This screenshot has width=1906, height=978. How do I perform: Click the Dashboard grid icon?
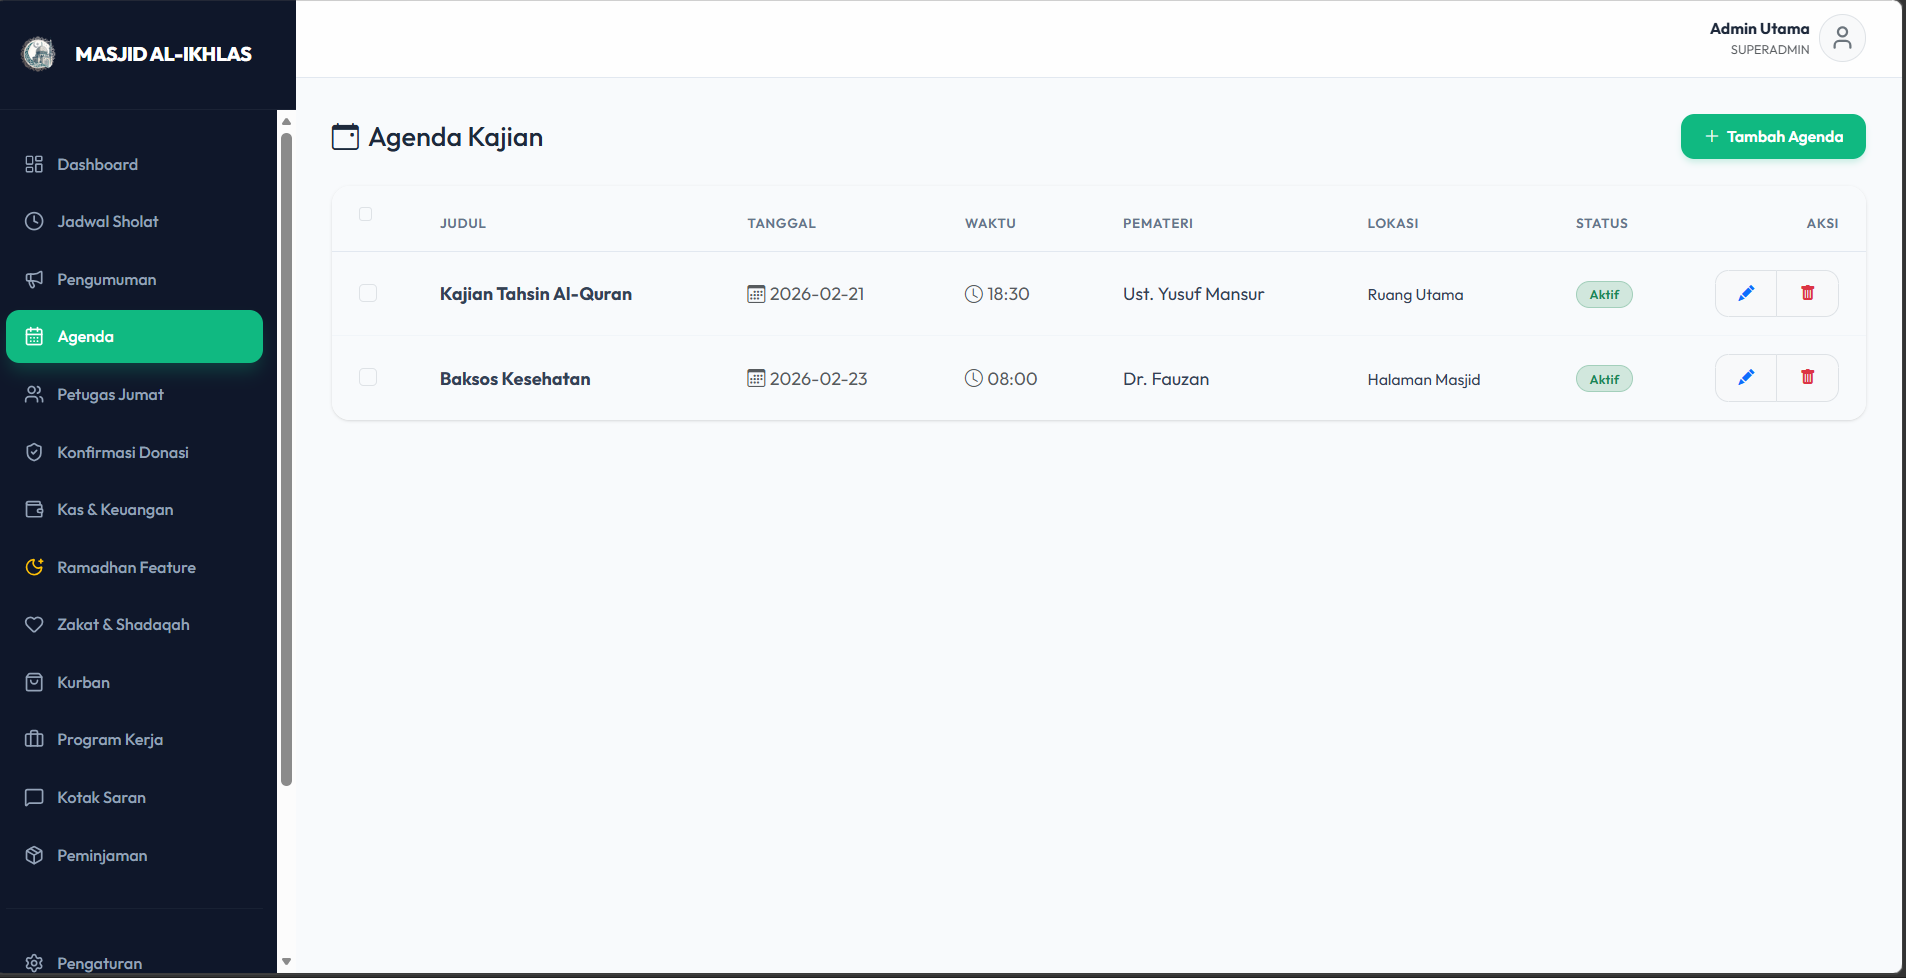(x=34, y=164)
